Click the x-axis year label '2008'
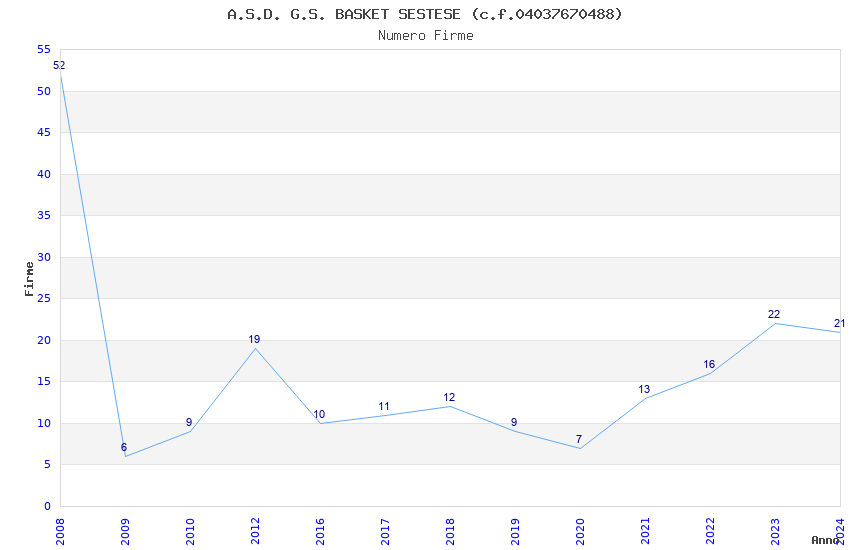 [60, 531]
